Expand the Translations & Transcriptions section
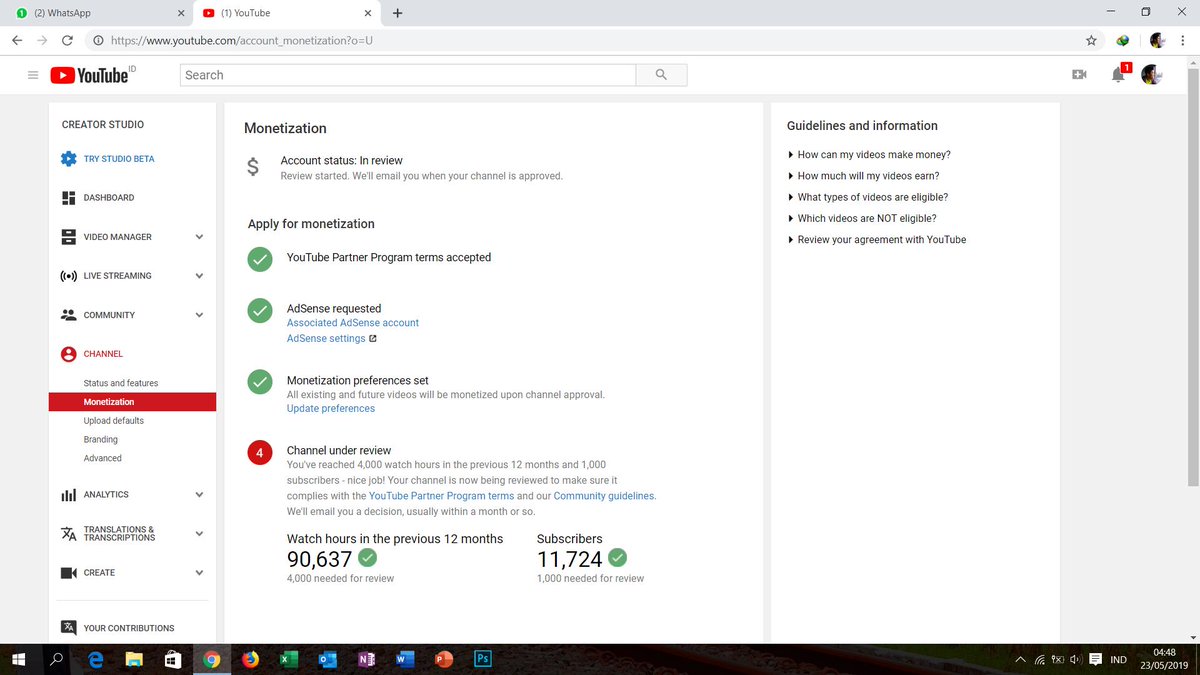The image size is (1200, 675). tap(199, 534)
